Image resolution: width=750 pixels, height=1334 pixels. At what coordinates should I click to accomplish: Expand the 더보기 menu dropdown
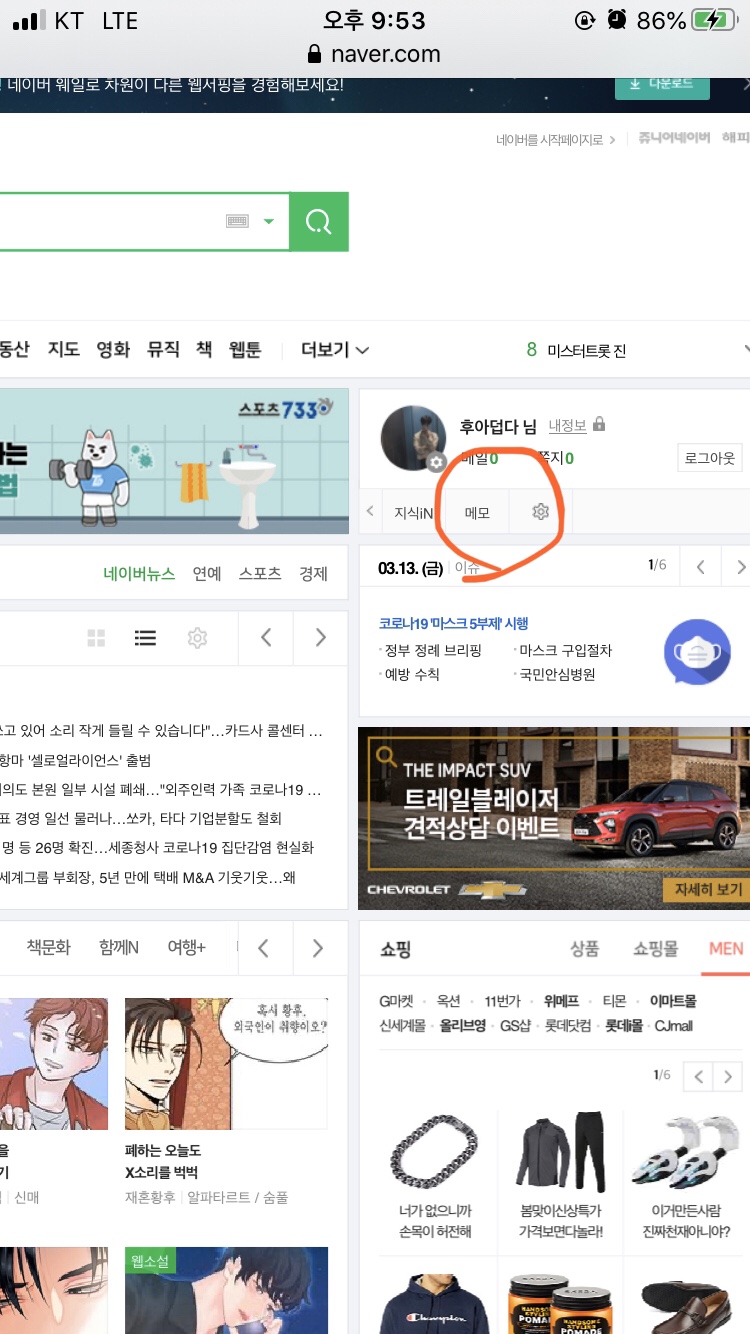pos(335,350)
